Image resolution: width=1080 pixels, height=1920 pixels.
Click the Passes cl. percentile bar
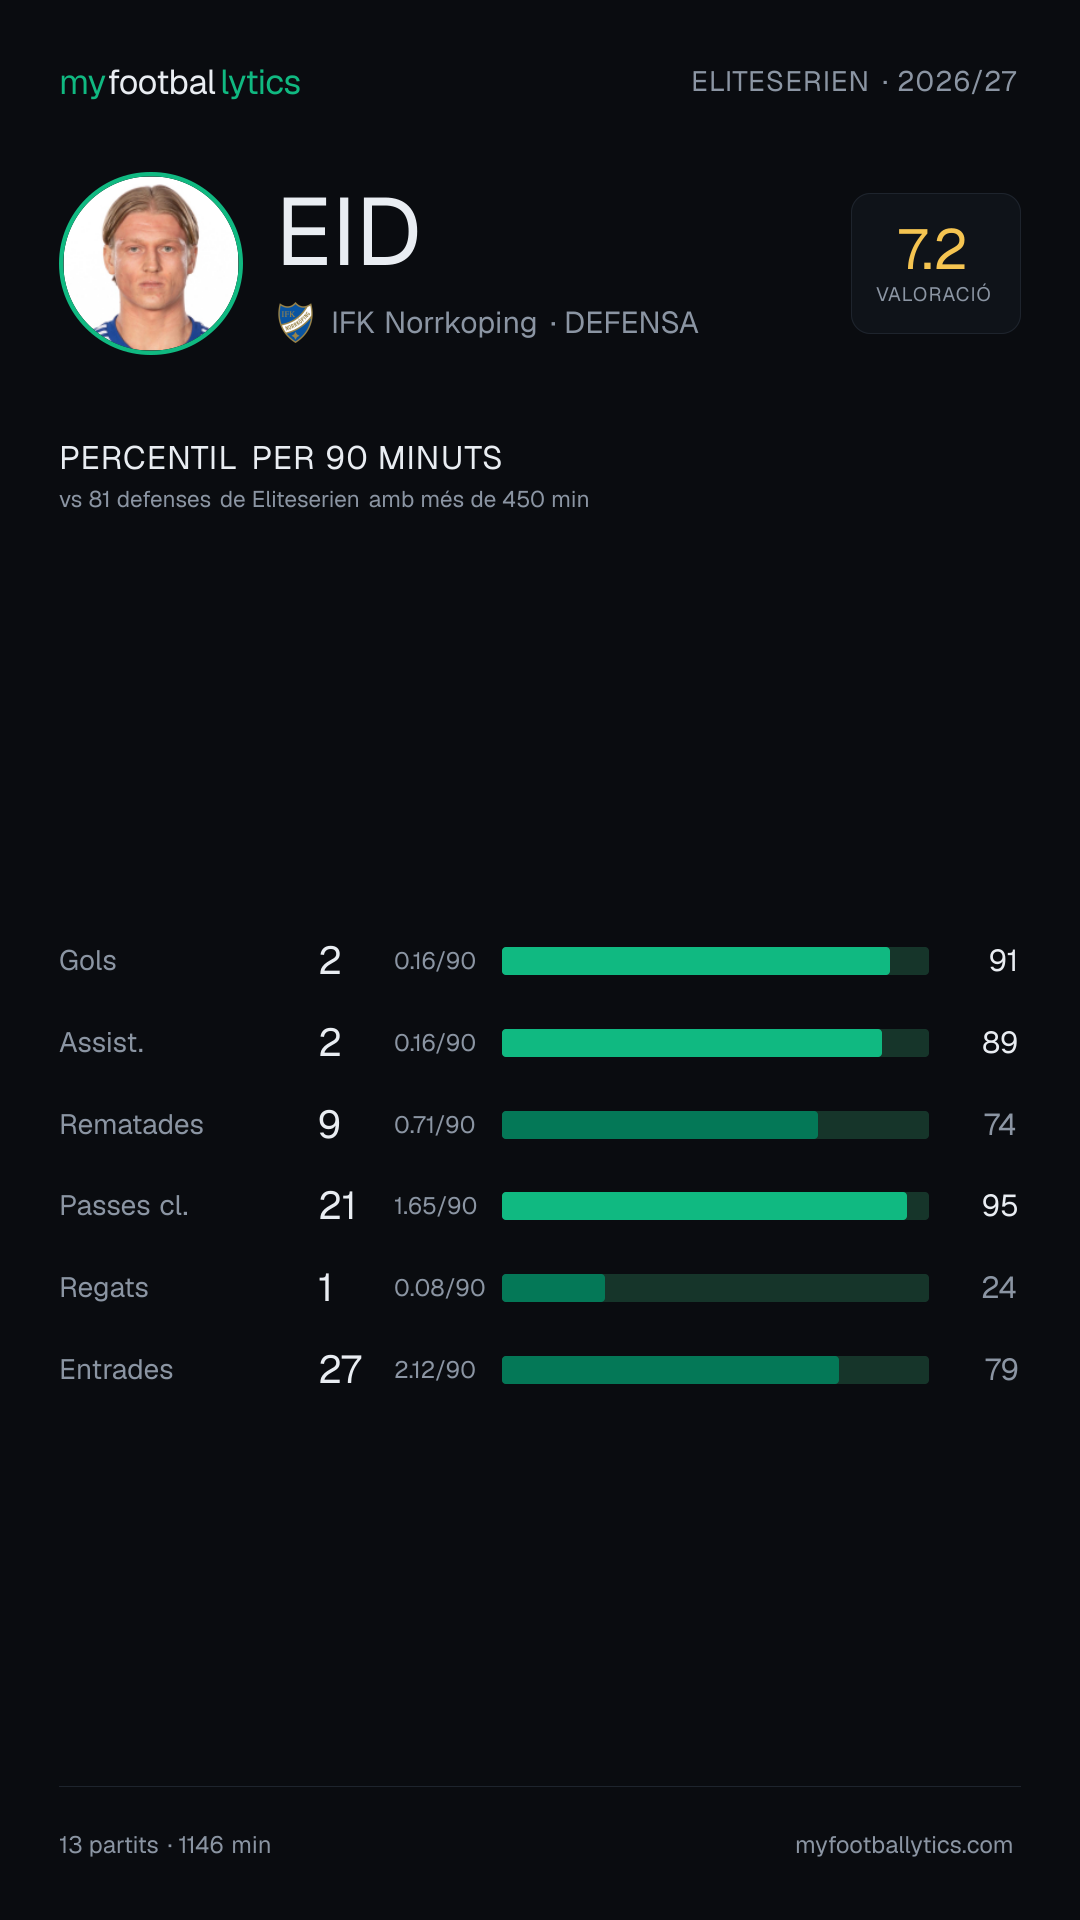pyautogui.click(x=715, y=1206)
